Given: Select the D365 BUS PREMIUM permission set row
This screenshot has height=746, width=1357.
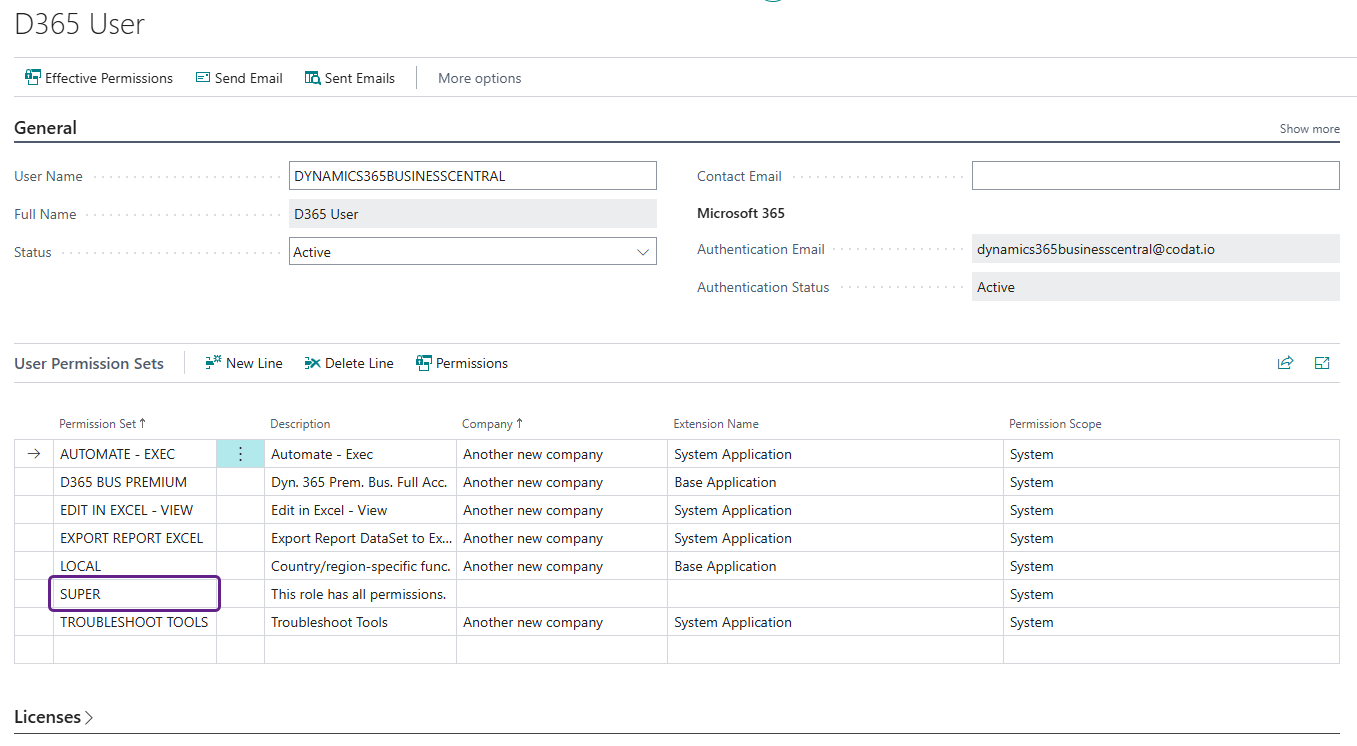Looking at the screenshot, I should [134, 481].
